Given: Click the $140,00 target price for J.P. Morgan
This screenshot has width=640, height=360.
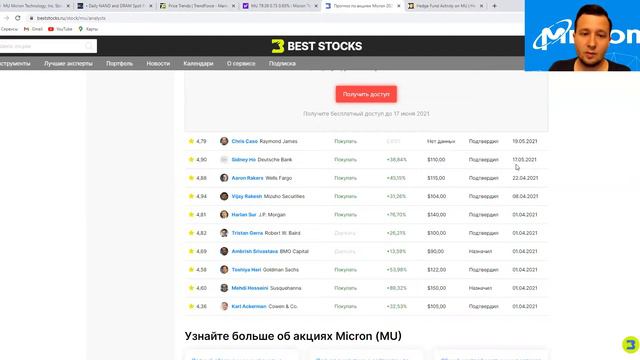Looking at the screenshot, I should point(436,215).
